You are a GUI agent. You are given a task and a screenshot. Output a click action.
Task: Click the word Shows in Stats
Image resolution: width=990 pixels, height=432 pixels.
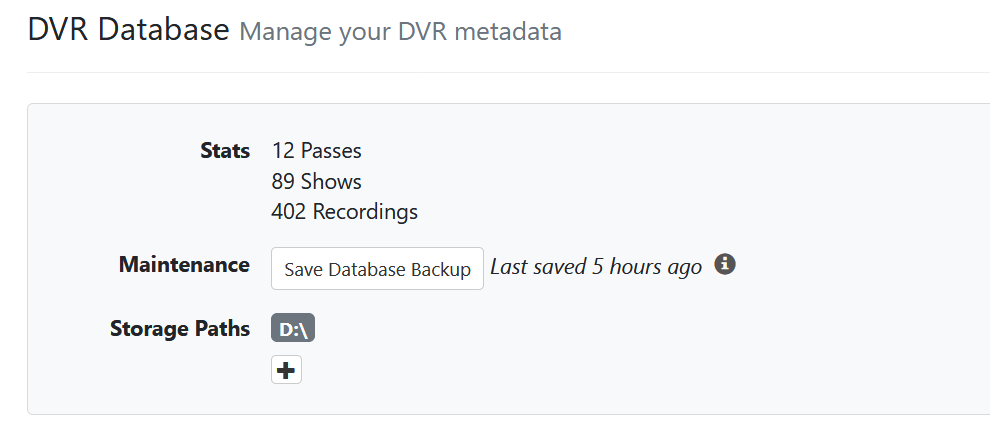click(x=331, y=182)
